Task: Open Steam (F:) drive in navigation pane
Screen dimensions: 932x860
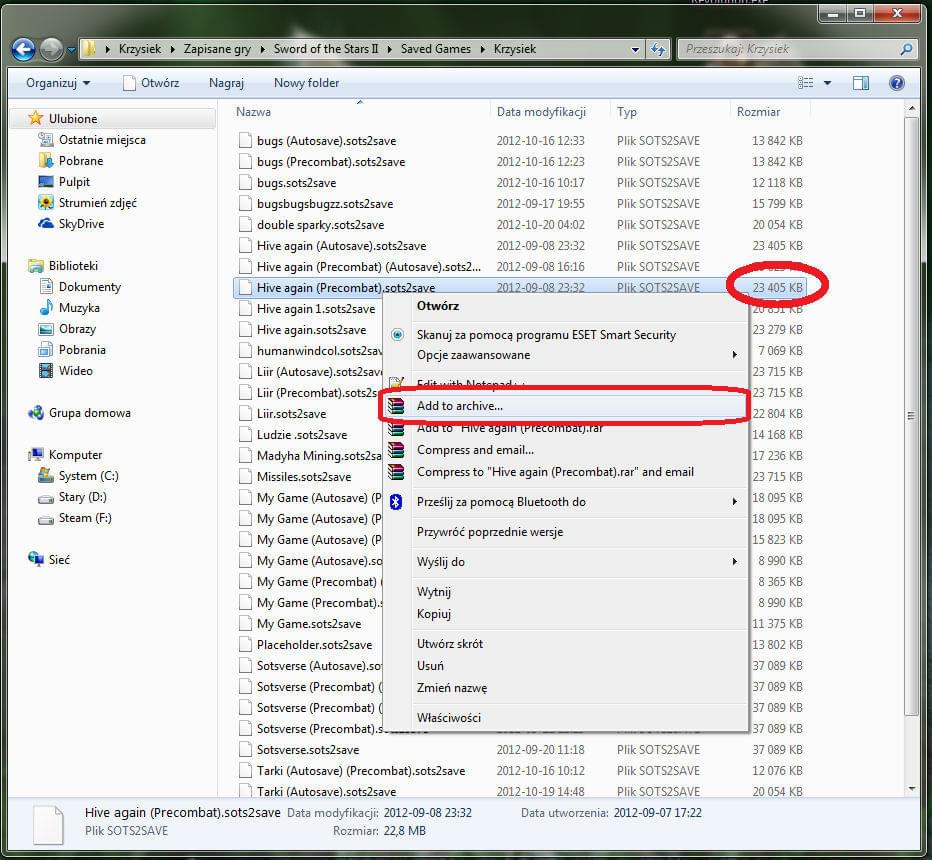Action: point(85,518)
